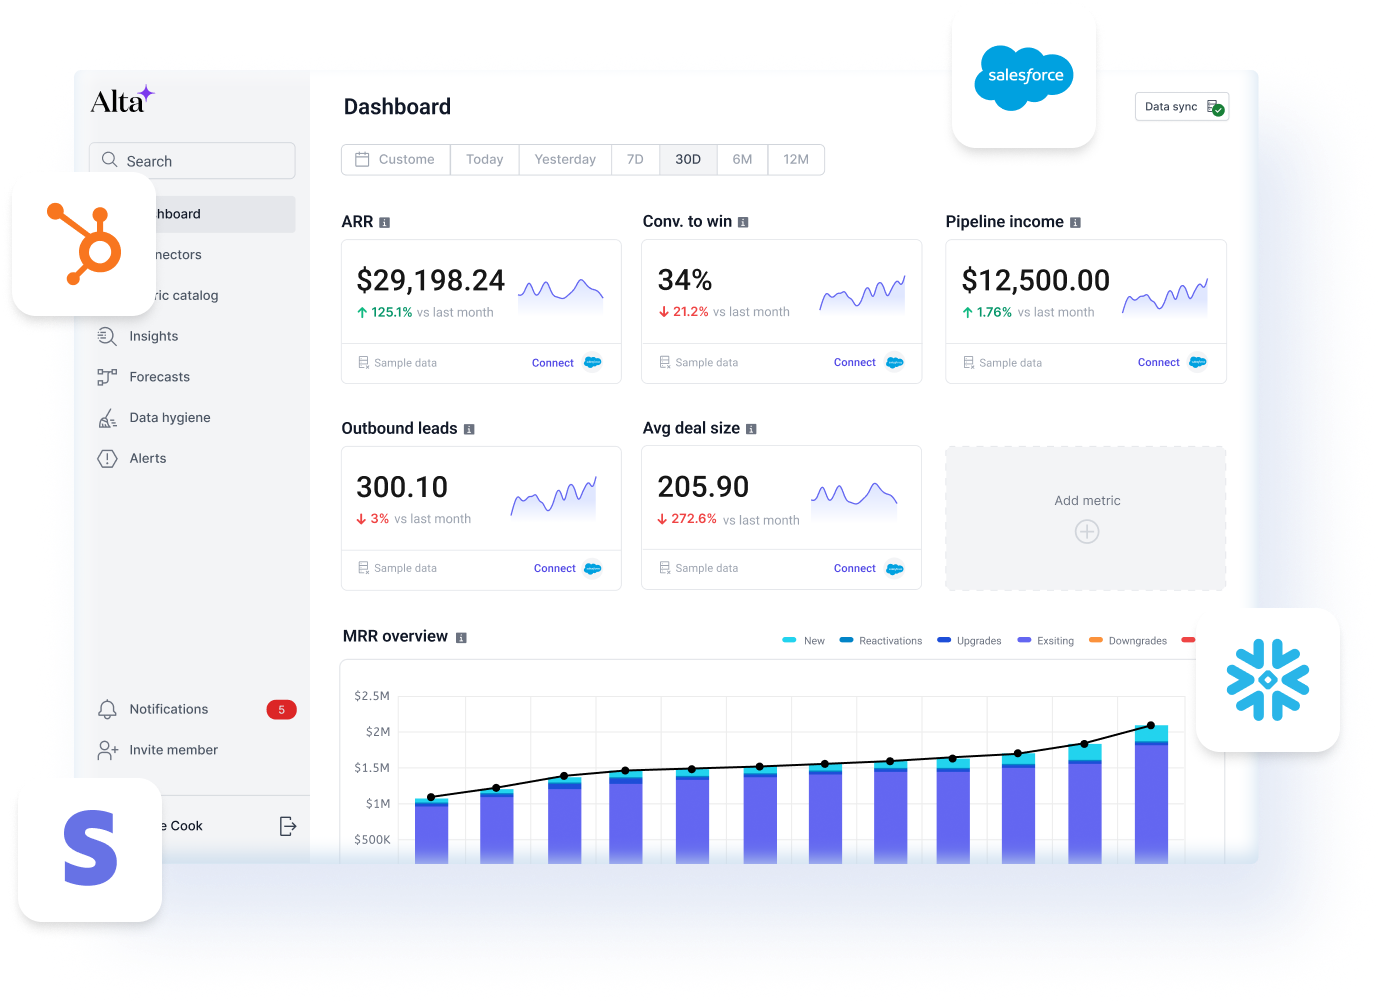The image size is (1379, 1004).
Task: Click the Salesforce cloud logo at the top
Action: click(x=1023, y=77)
